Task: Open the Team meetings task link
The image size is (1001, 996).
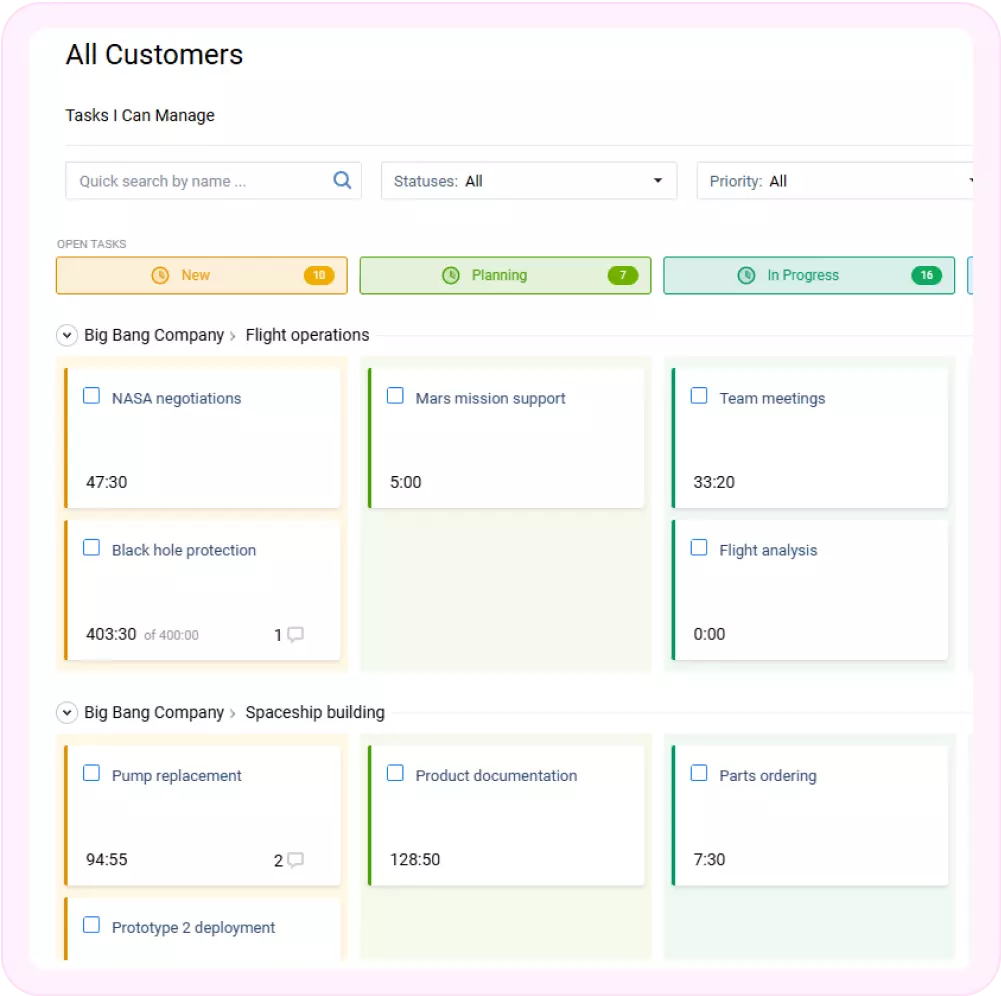Action: [772, 398]
